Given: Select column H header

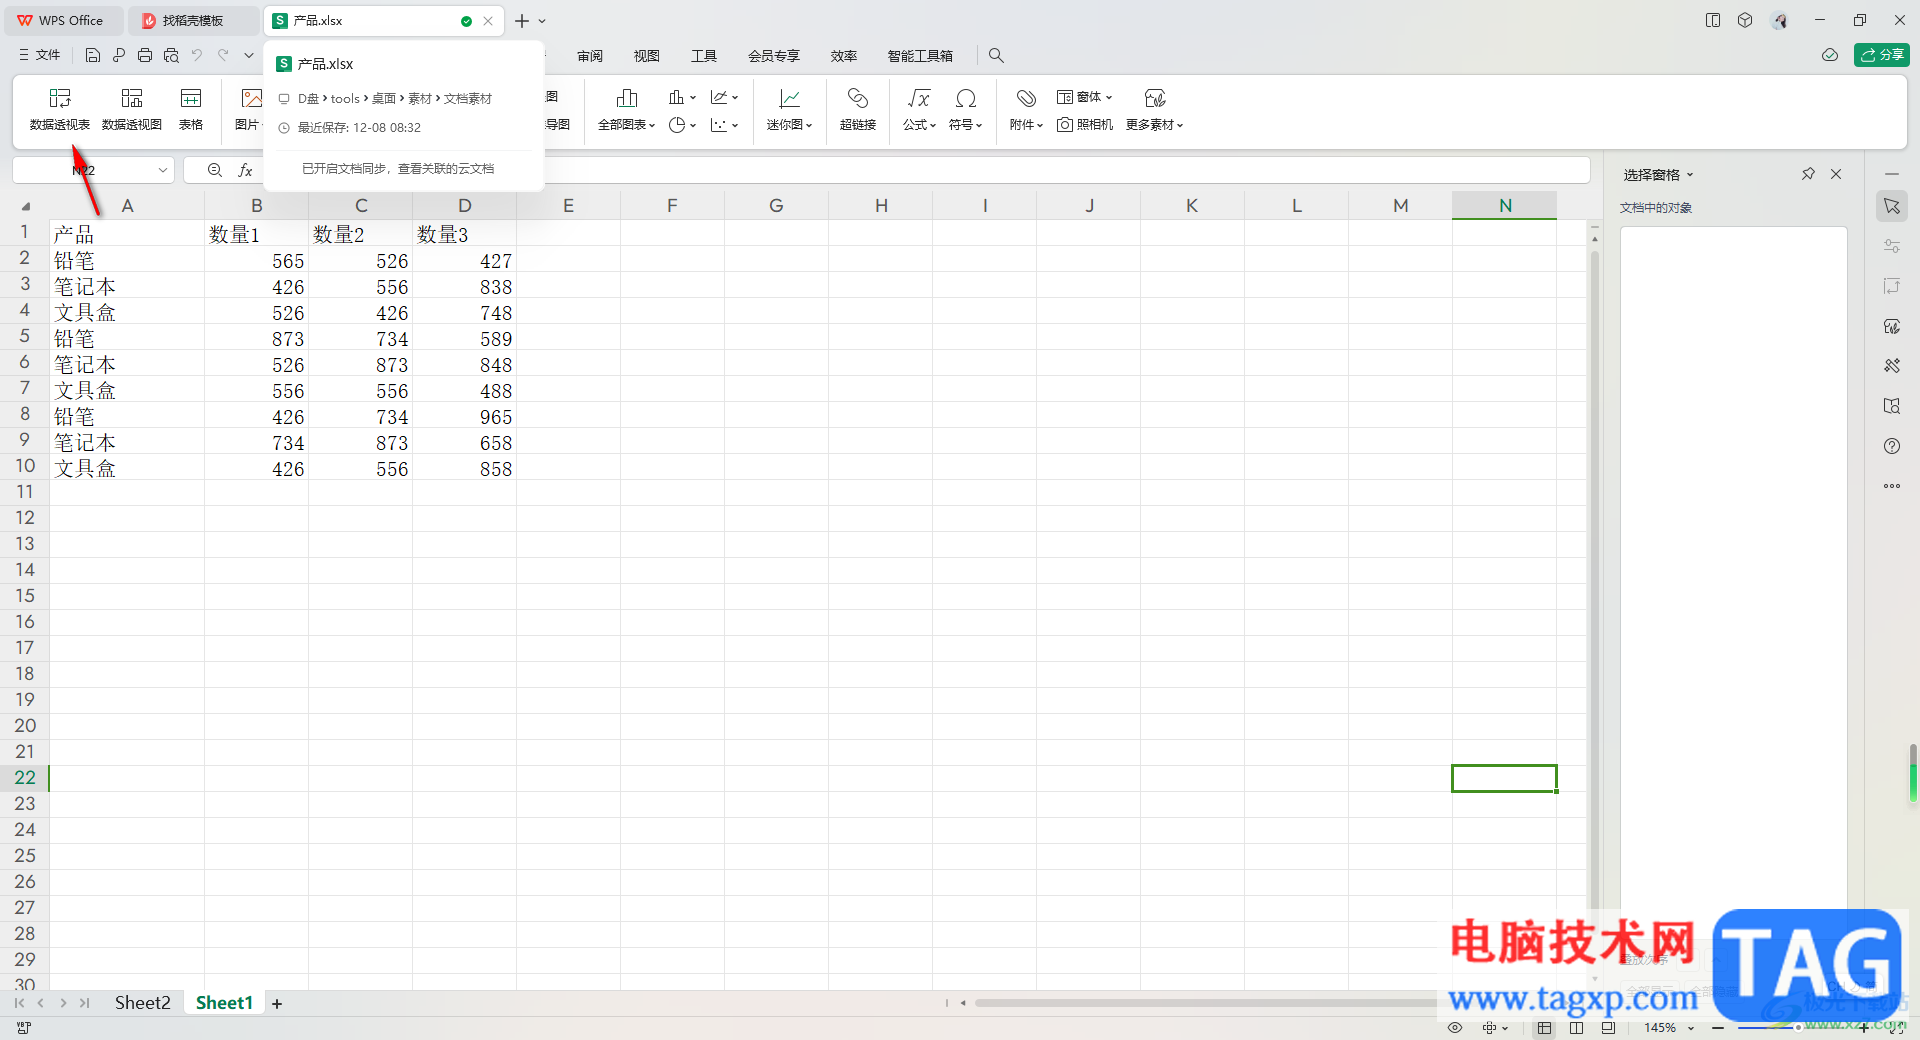Looking at the screenshot, I should (881, 205).
